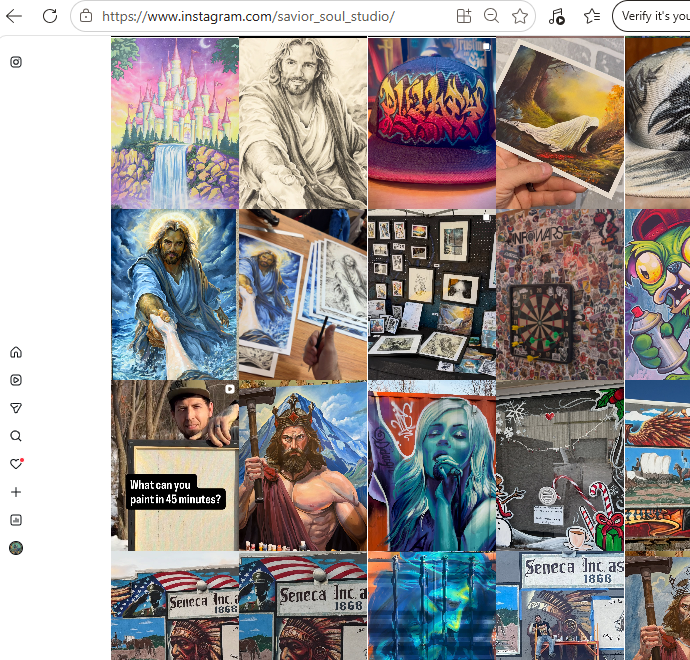The width and height of the screenshot is (690, 660).
Task: View site info via the lock icon
Action: click(x=86, y=16)
